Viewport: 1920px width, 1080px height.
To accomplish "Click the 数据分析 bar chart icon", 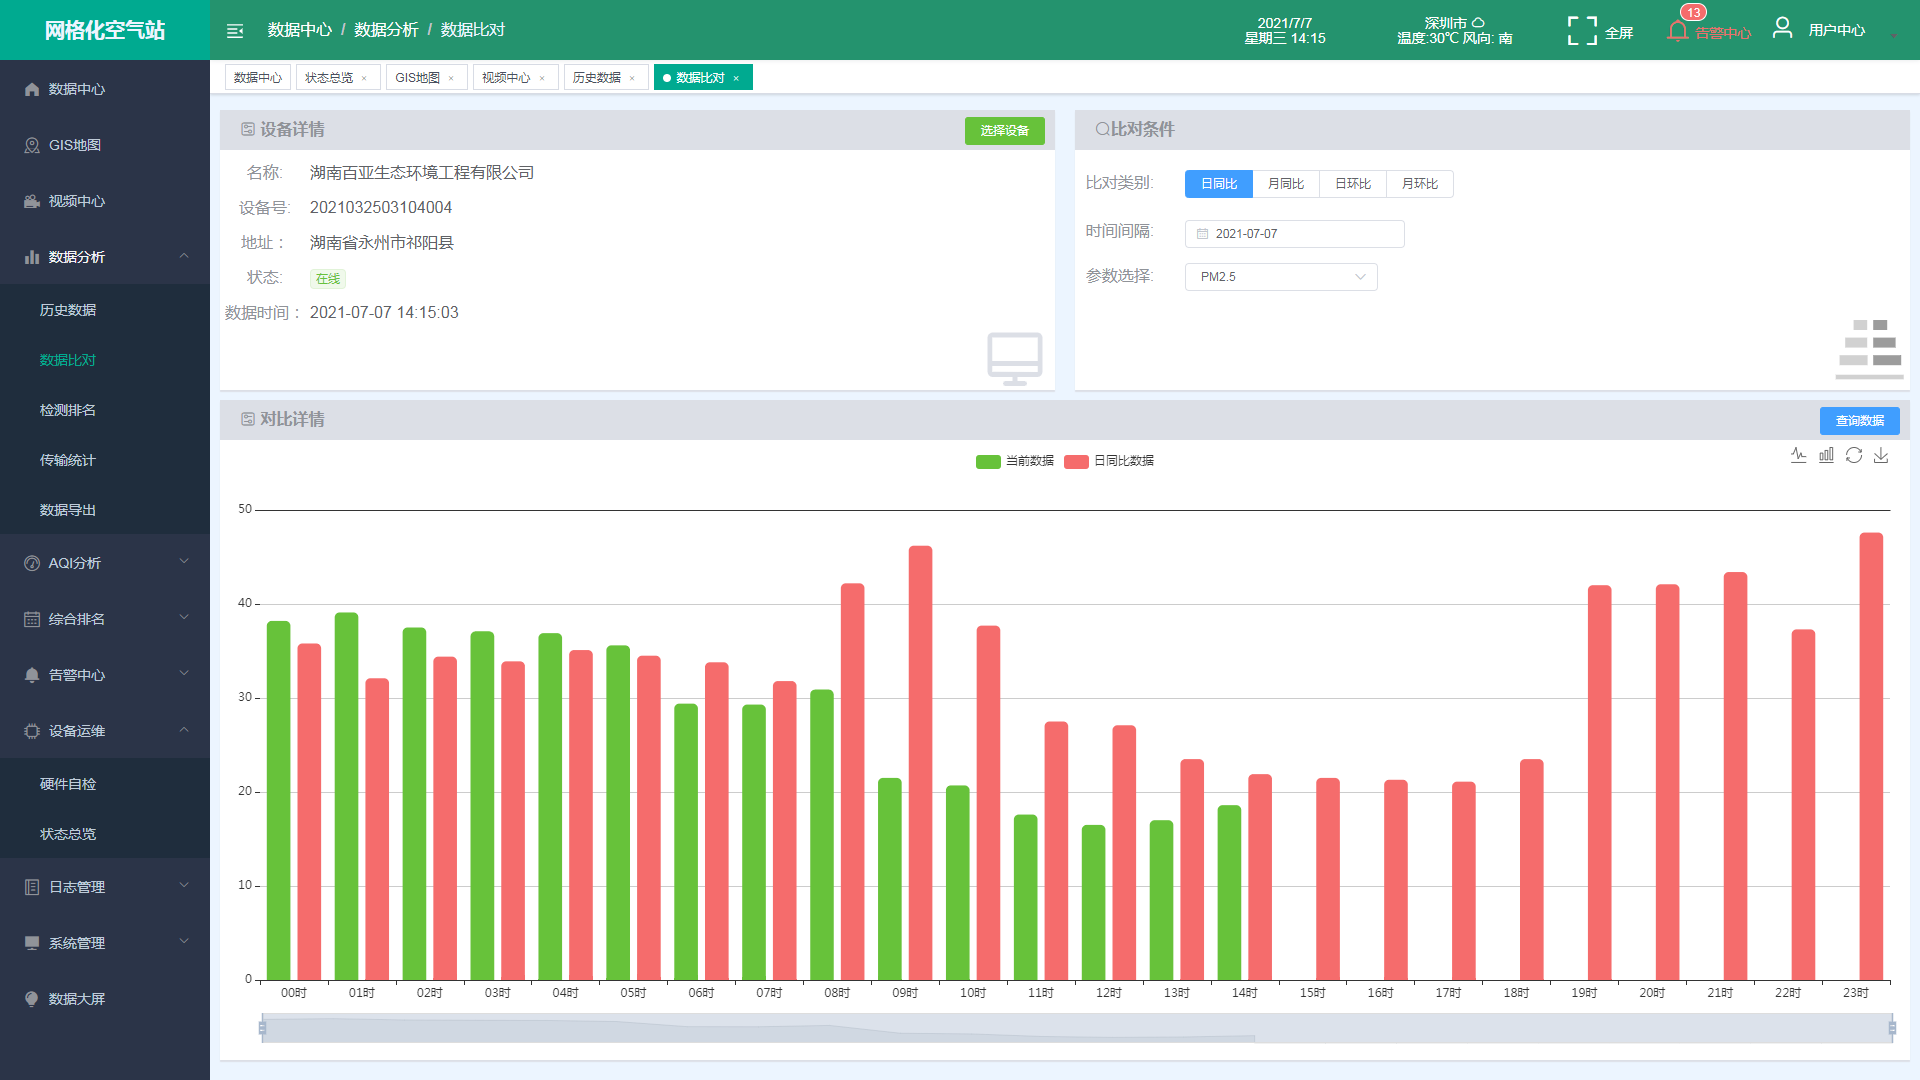I will coord(32,257).
